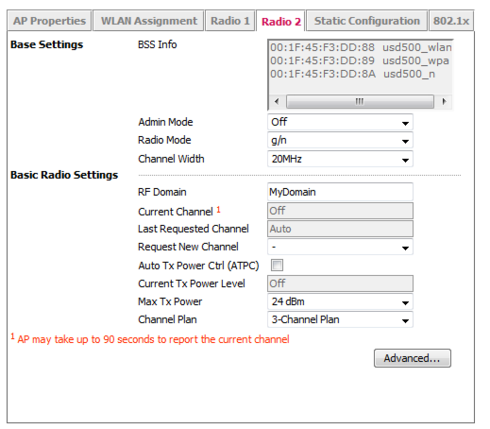
Task: Switch to the AP Properties tab
Action: pyautogui.click(x=49, y=21)
